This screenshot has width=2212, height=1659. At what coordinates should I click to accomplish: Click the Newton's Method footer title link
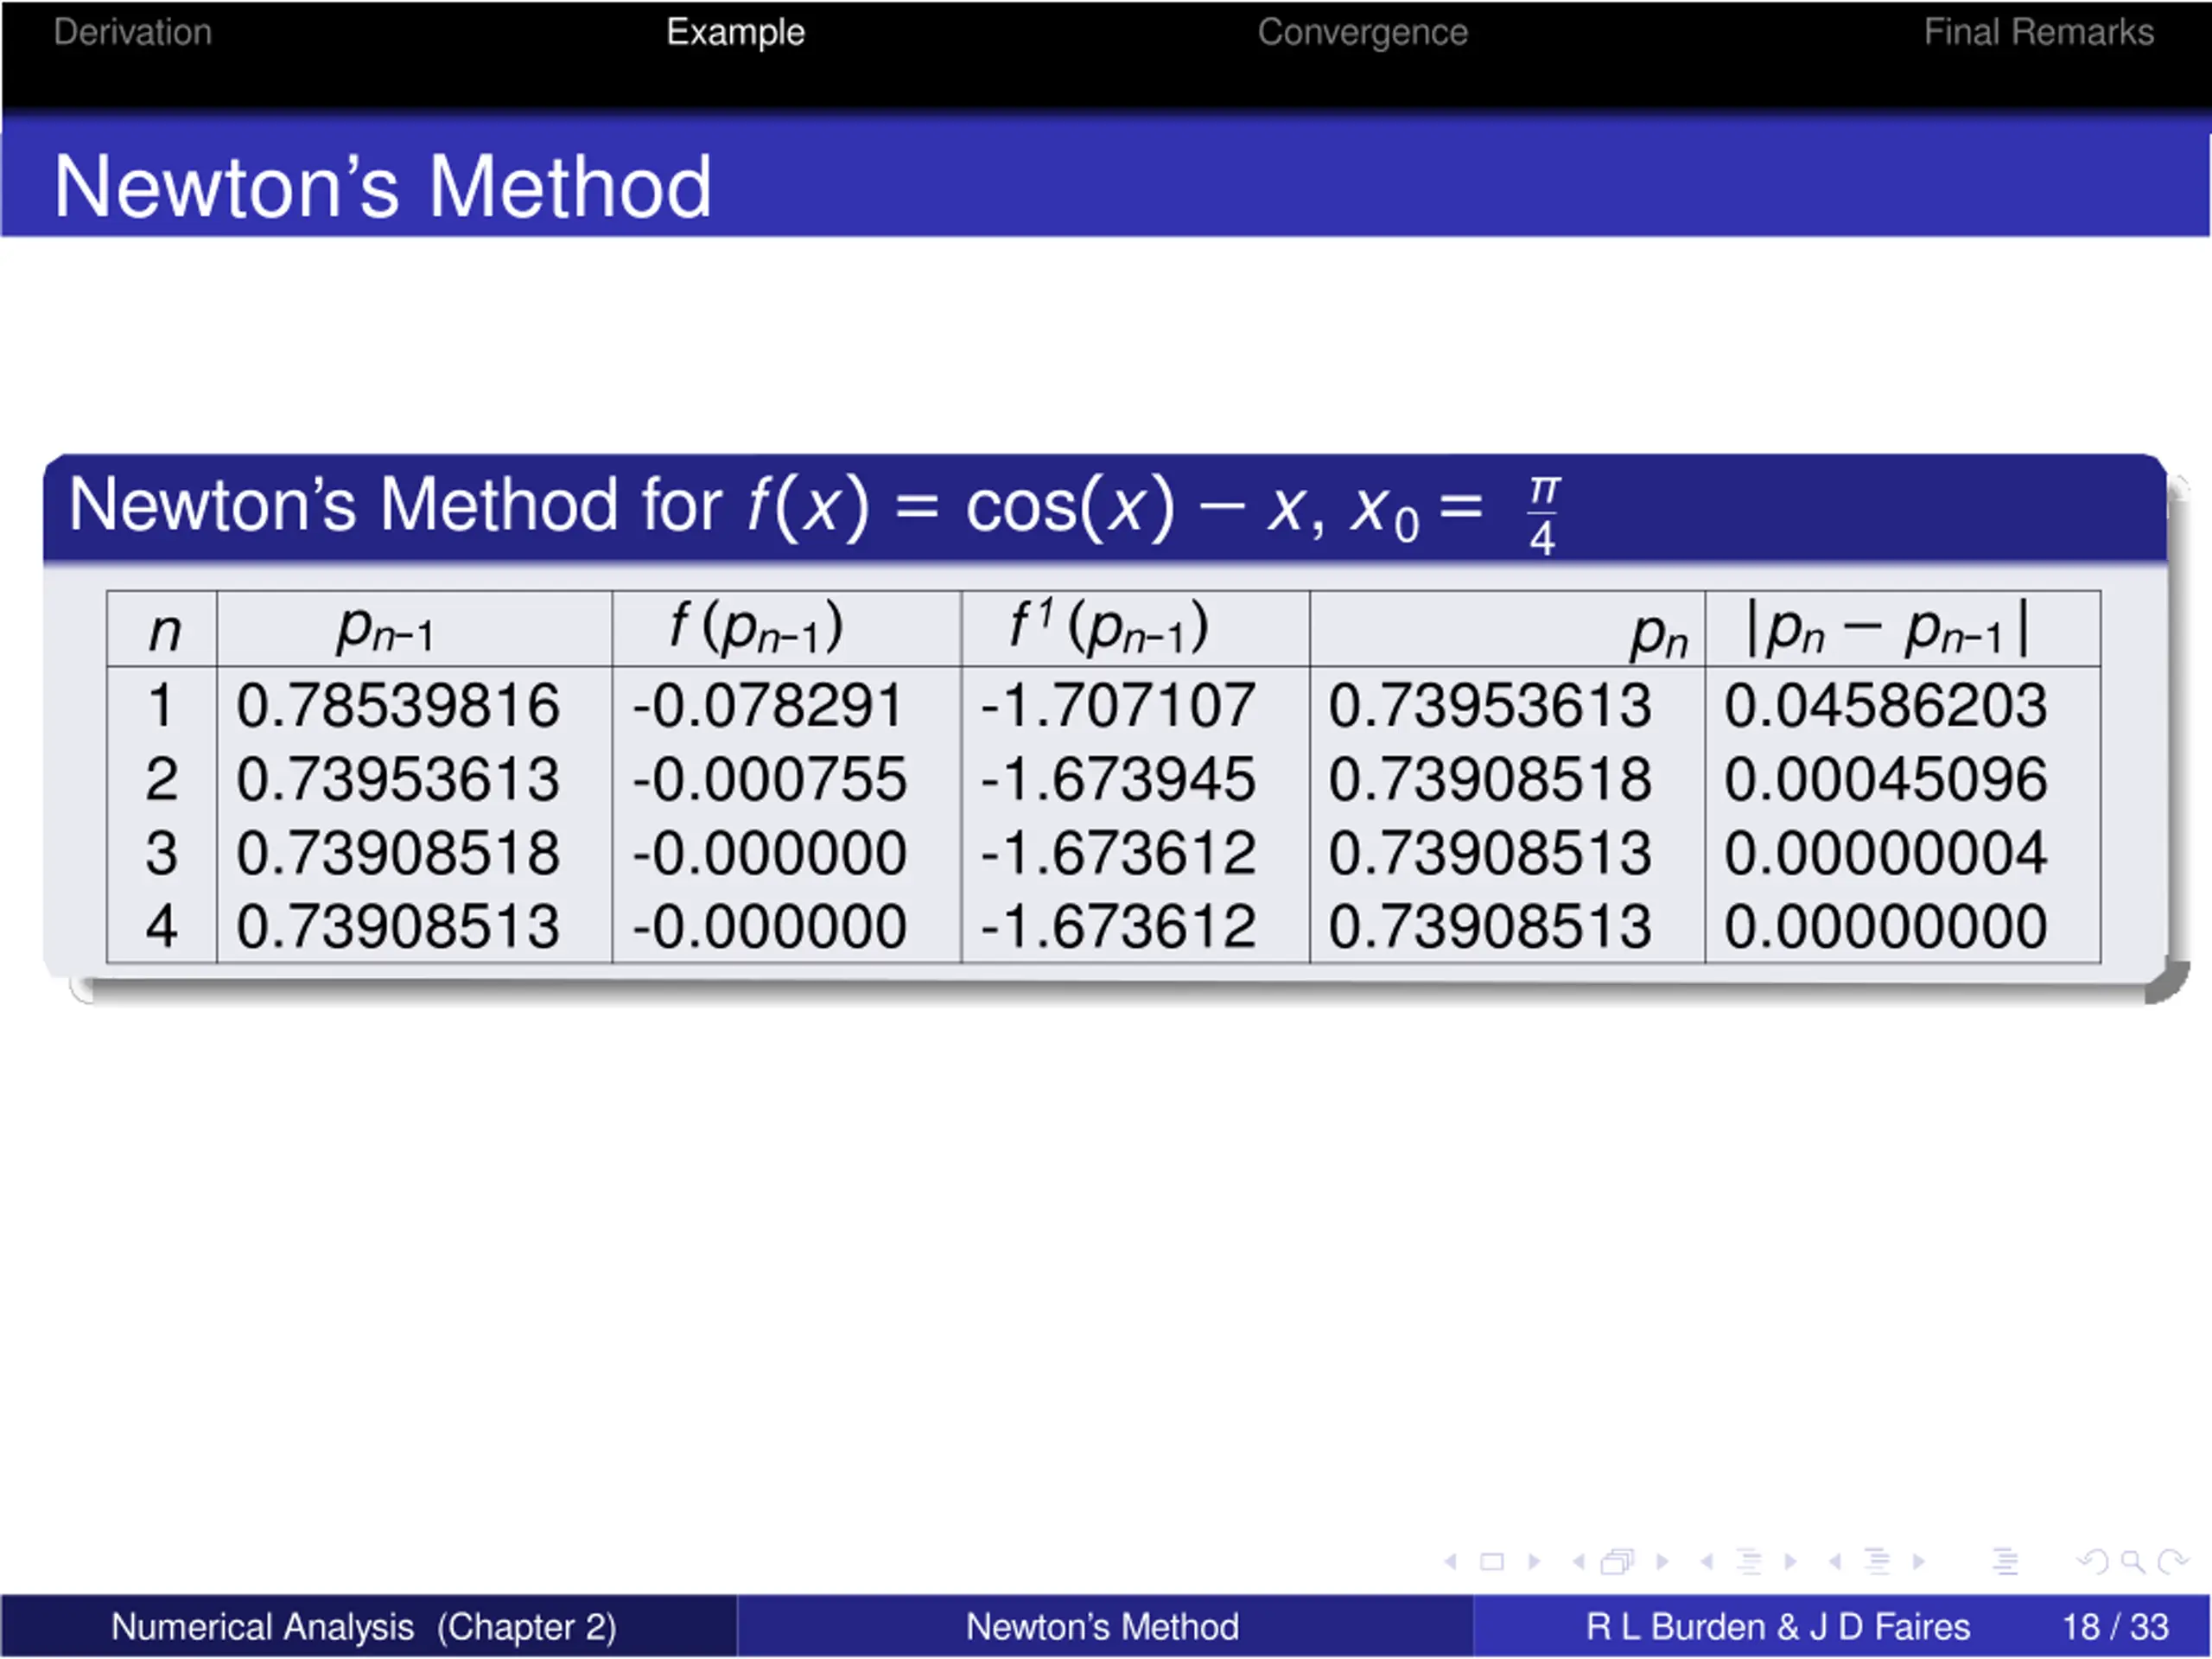1102,1627
